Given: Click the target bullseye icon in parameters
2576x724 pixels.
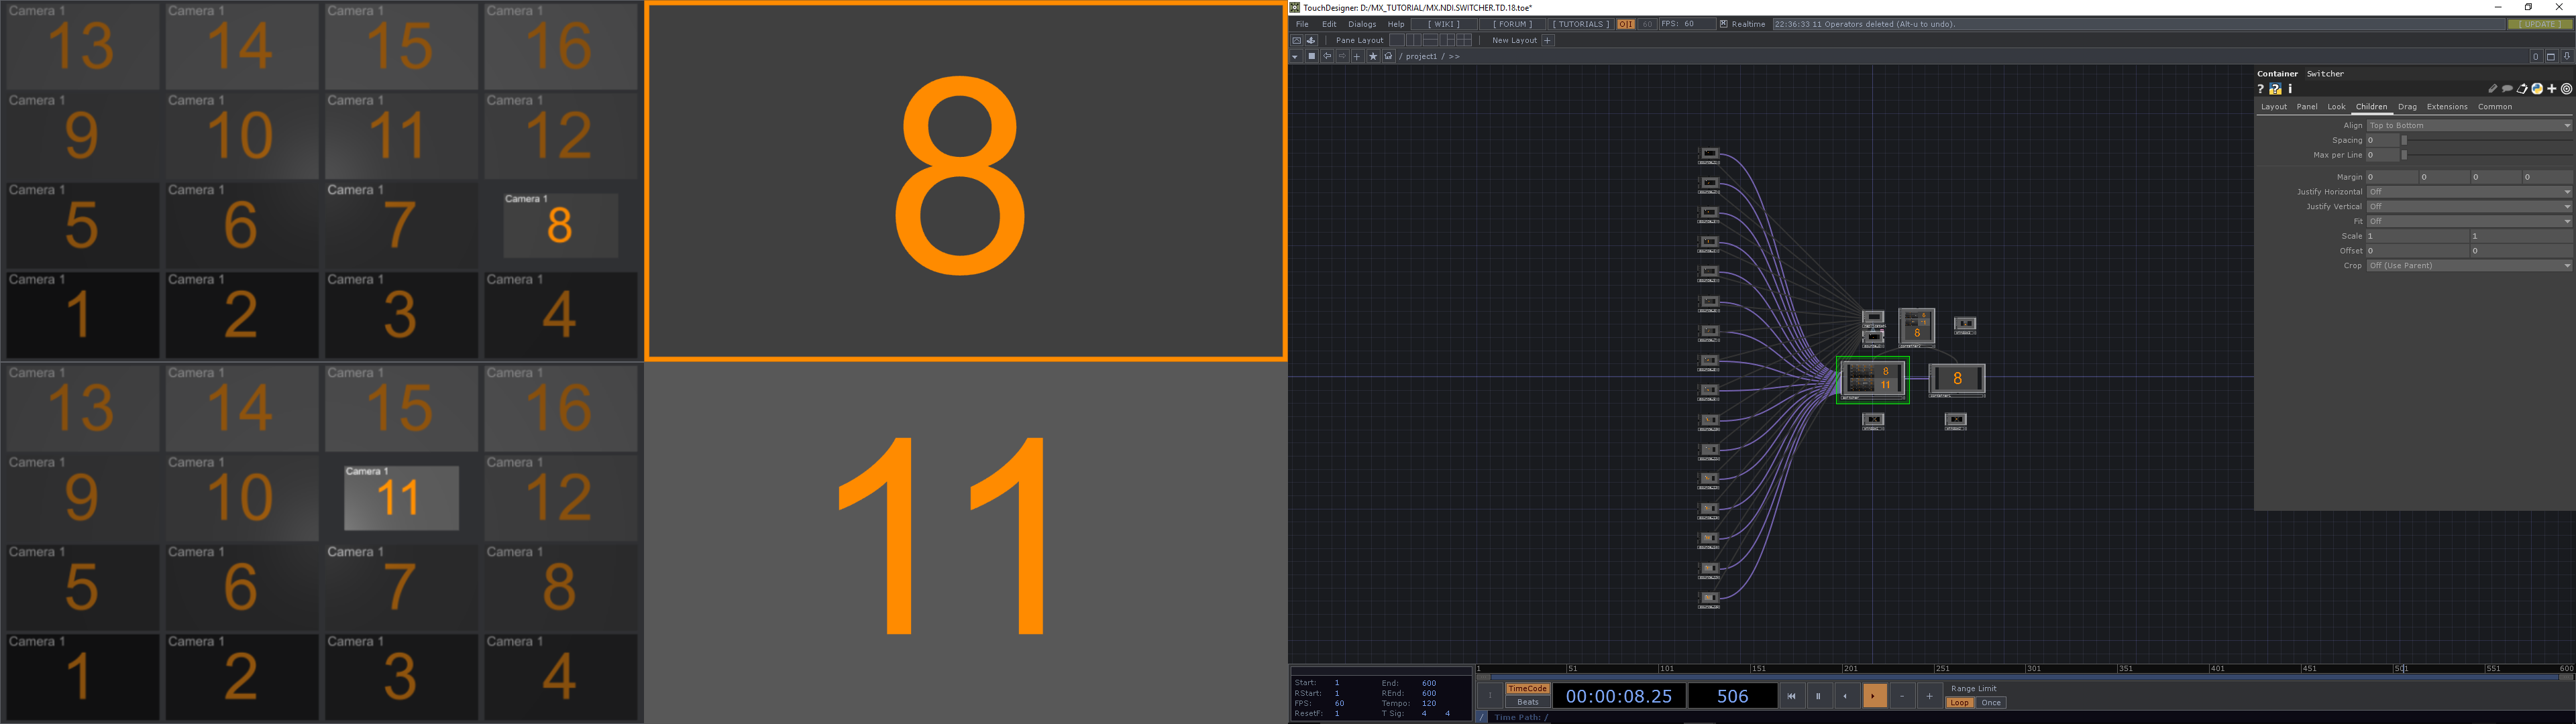Looking at the screenshot, I should (2566, 89).
